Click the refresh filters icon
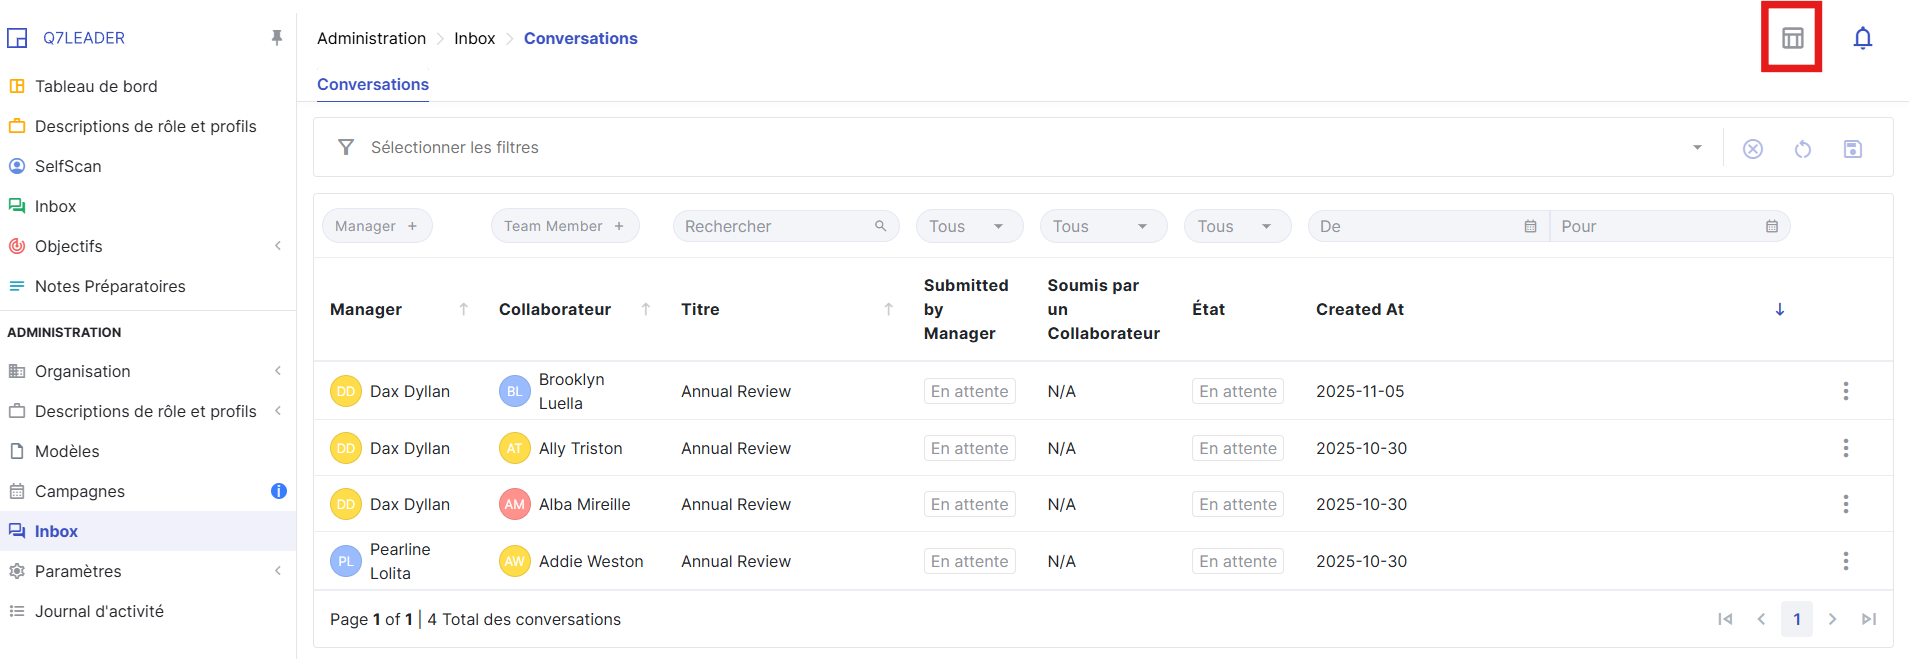The width and height of the screenshot is (1909, 659). (1802, 149)
